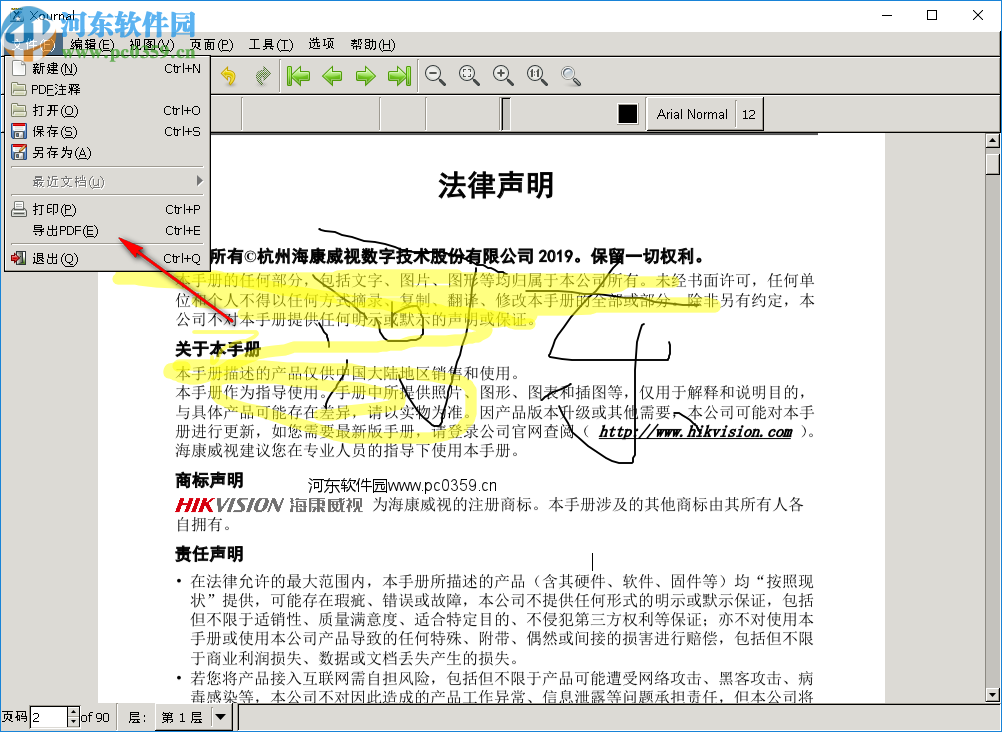Jump to the last page icon
This screenshot has width=1002, height=732.
(x=399, y=76)
